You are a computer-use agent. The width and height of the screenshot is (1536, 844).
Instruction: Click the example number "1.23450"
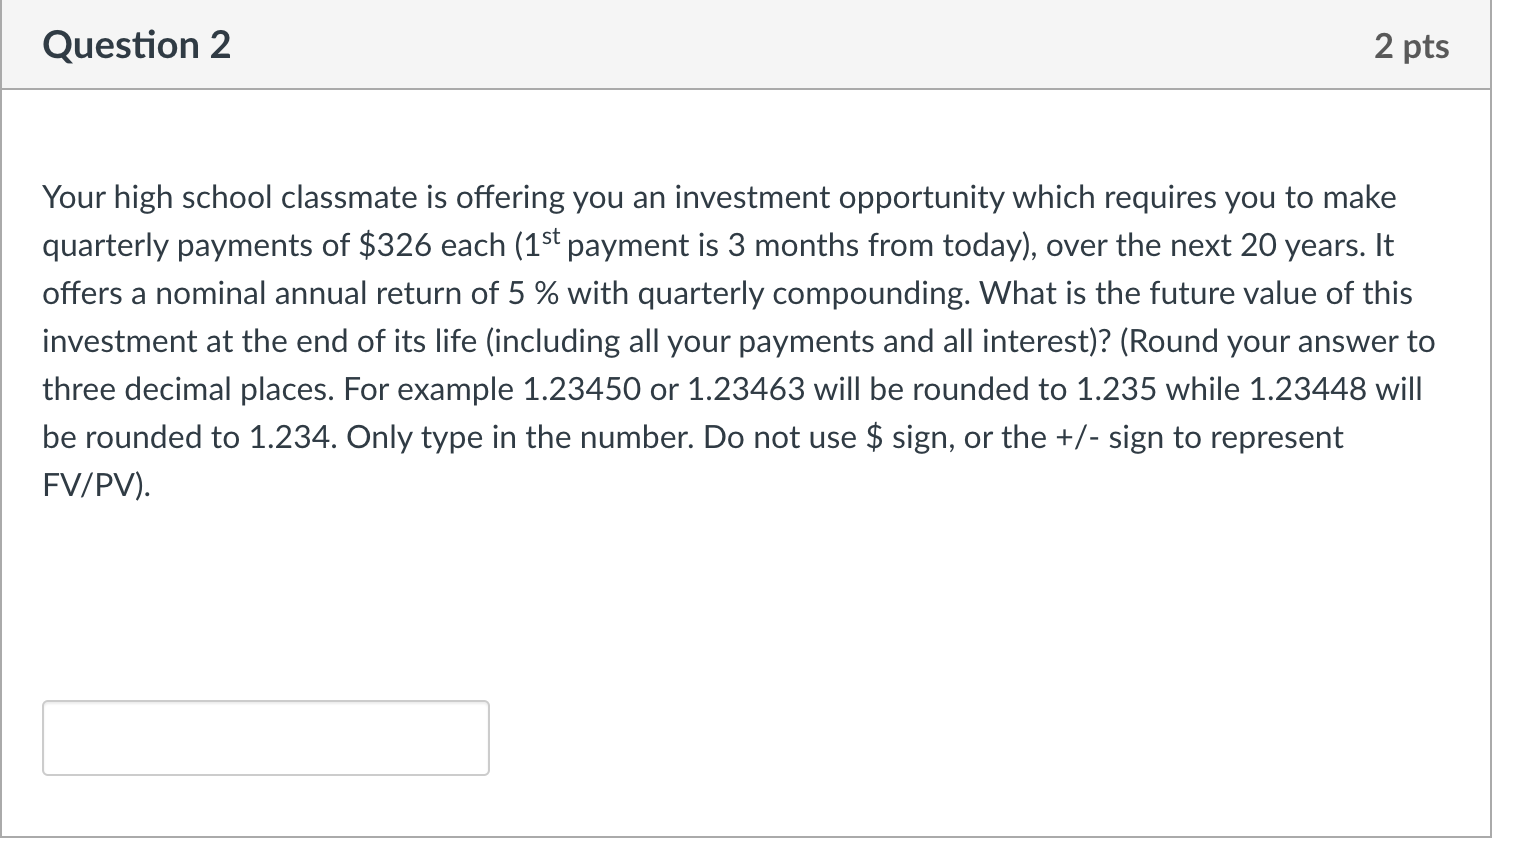(581, 390)
